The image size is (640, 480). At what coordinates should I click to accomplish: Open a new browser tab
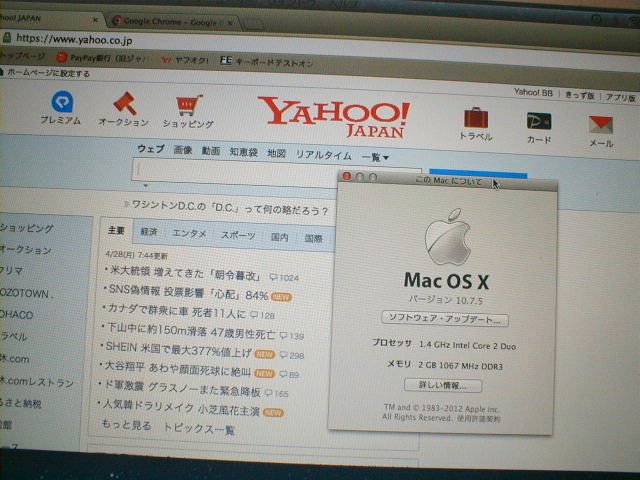pos(253,24)
